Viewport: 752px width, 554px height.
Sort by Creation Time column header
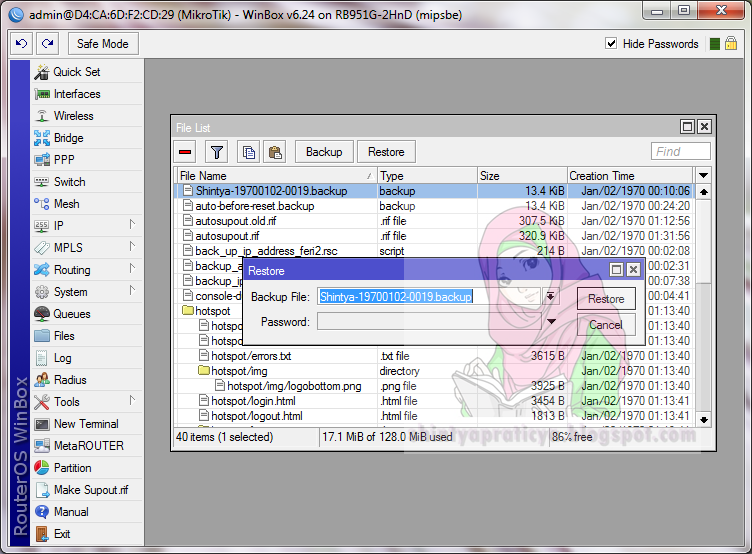point(630,176)
